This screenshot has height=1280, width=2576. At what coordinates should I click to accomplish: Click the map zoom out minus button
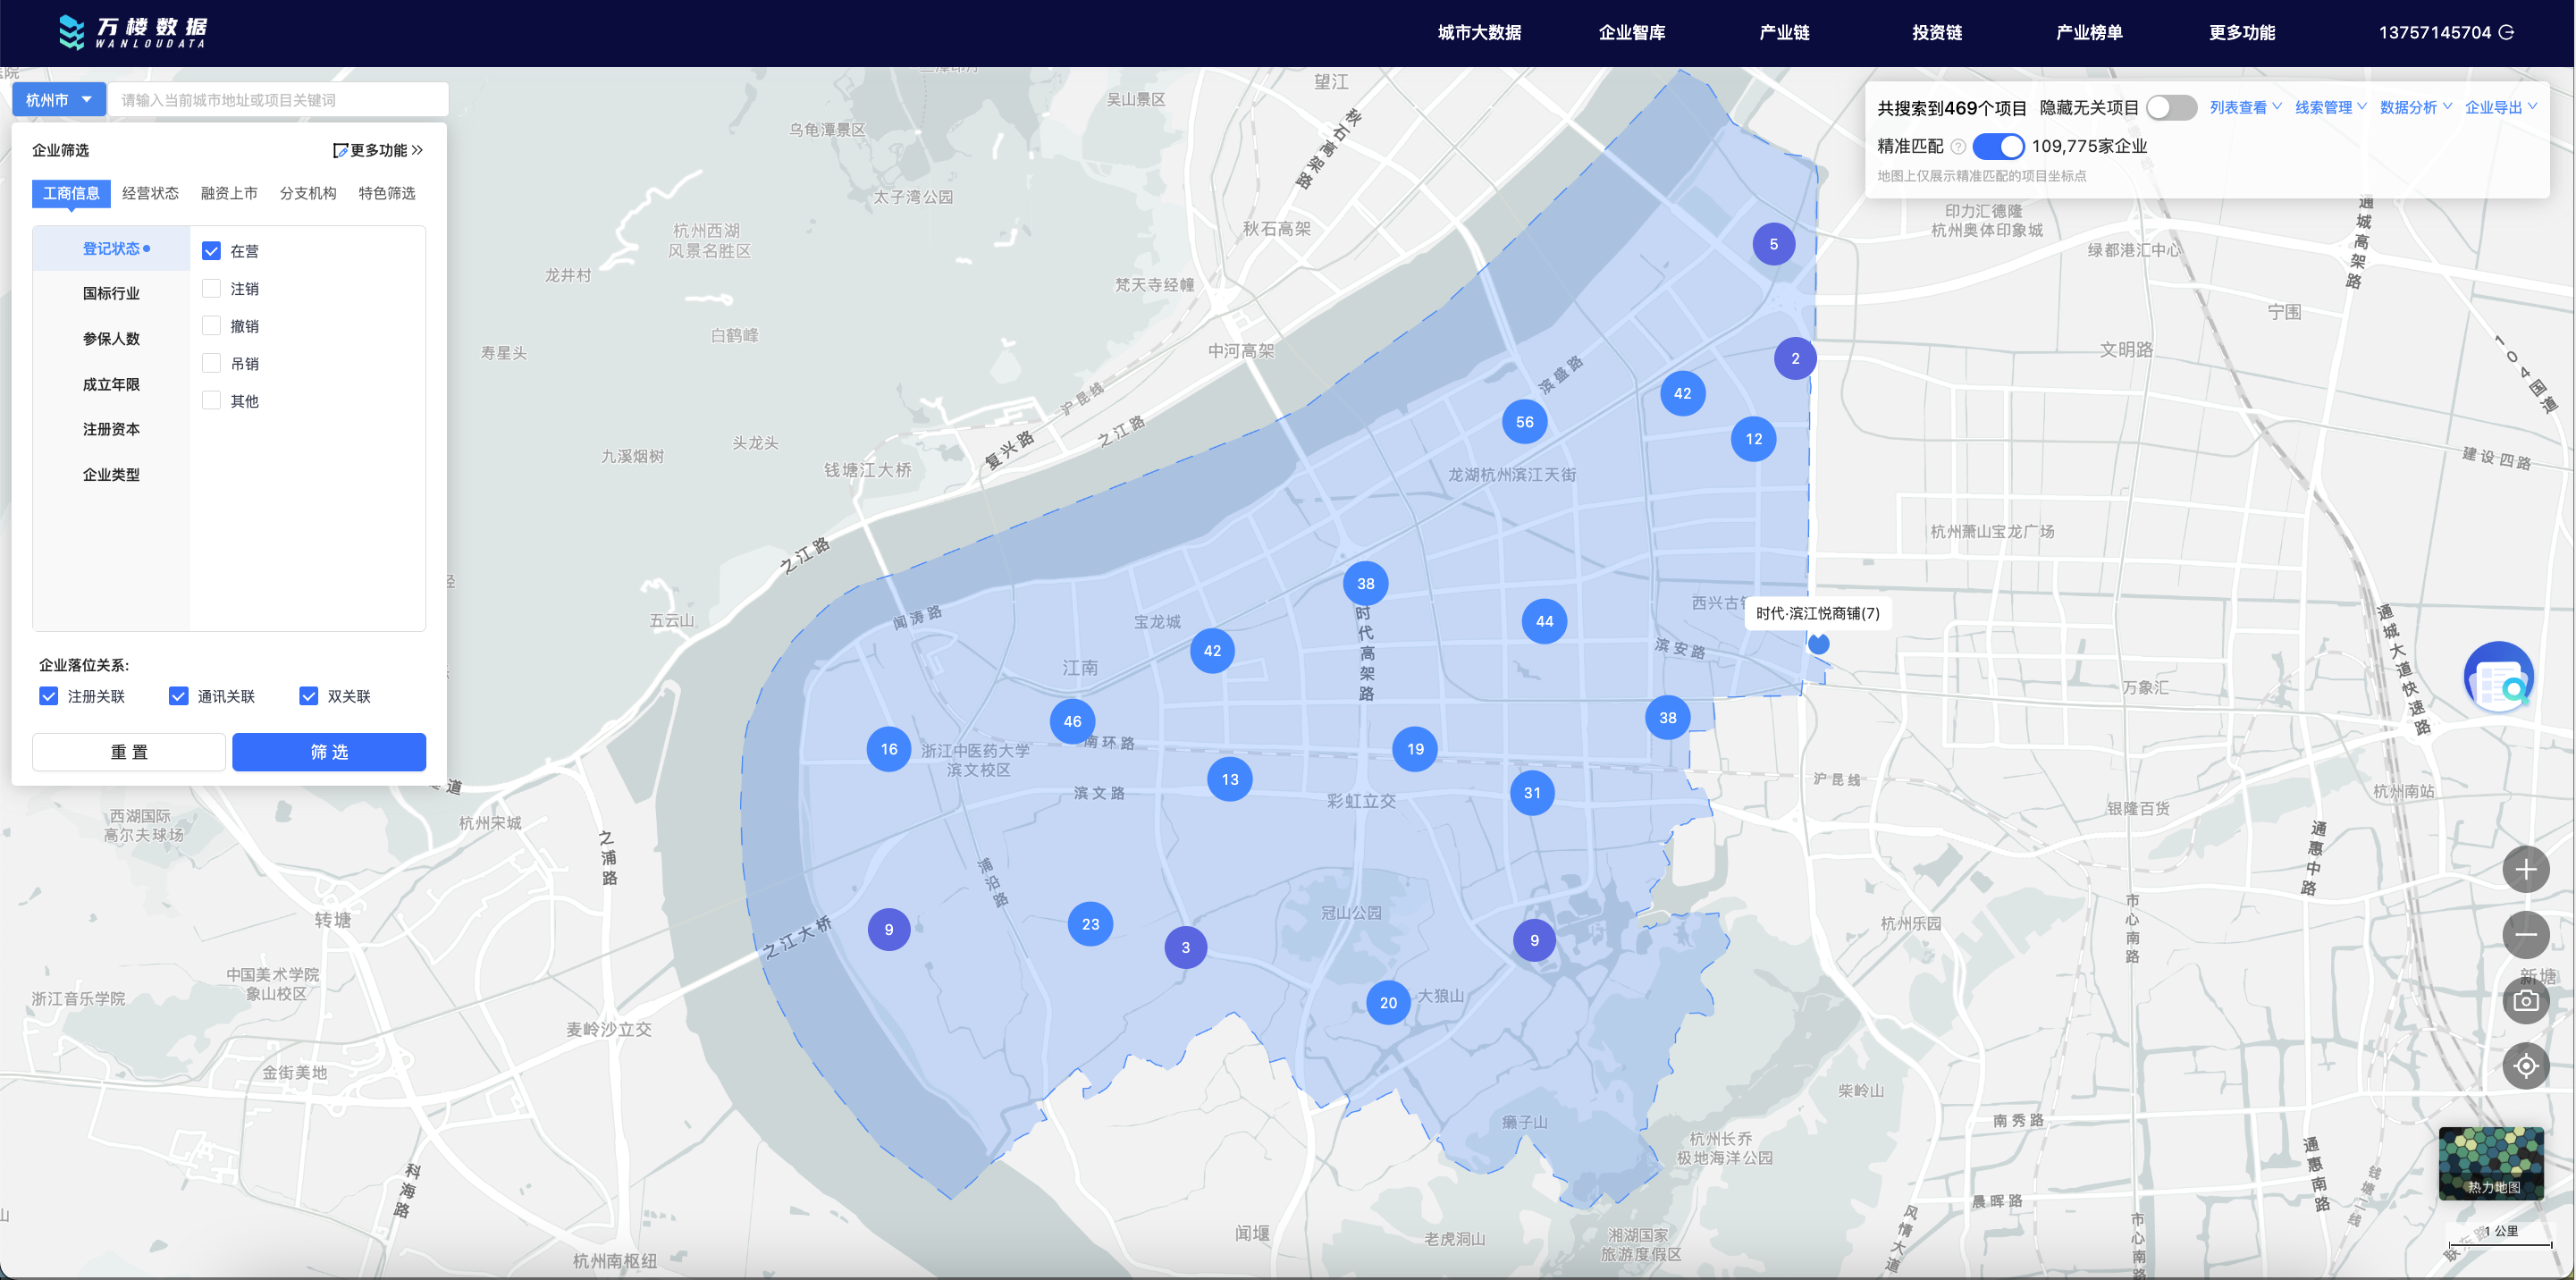[x=2525, y=935]
